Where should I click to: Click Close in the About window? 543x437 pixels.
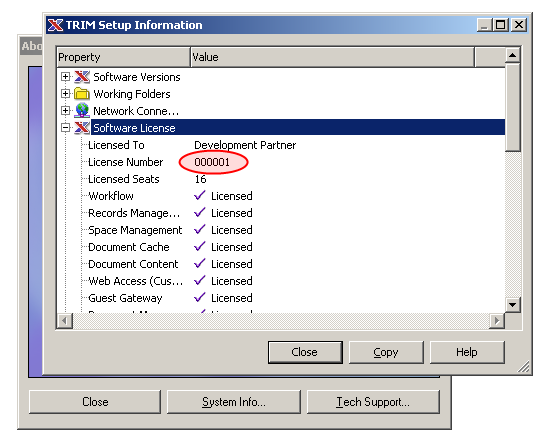95,402
